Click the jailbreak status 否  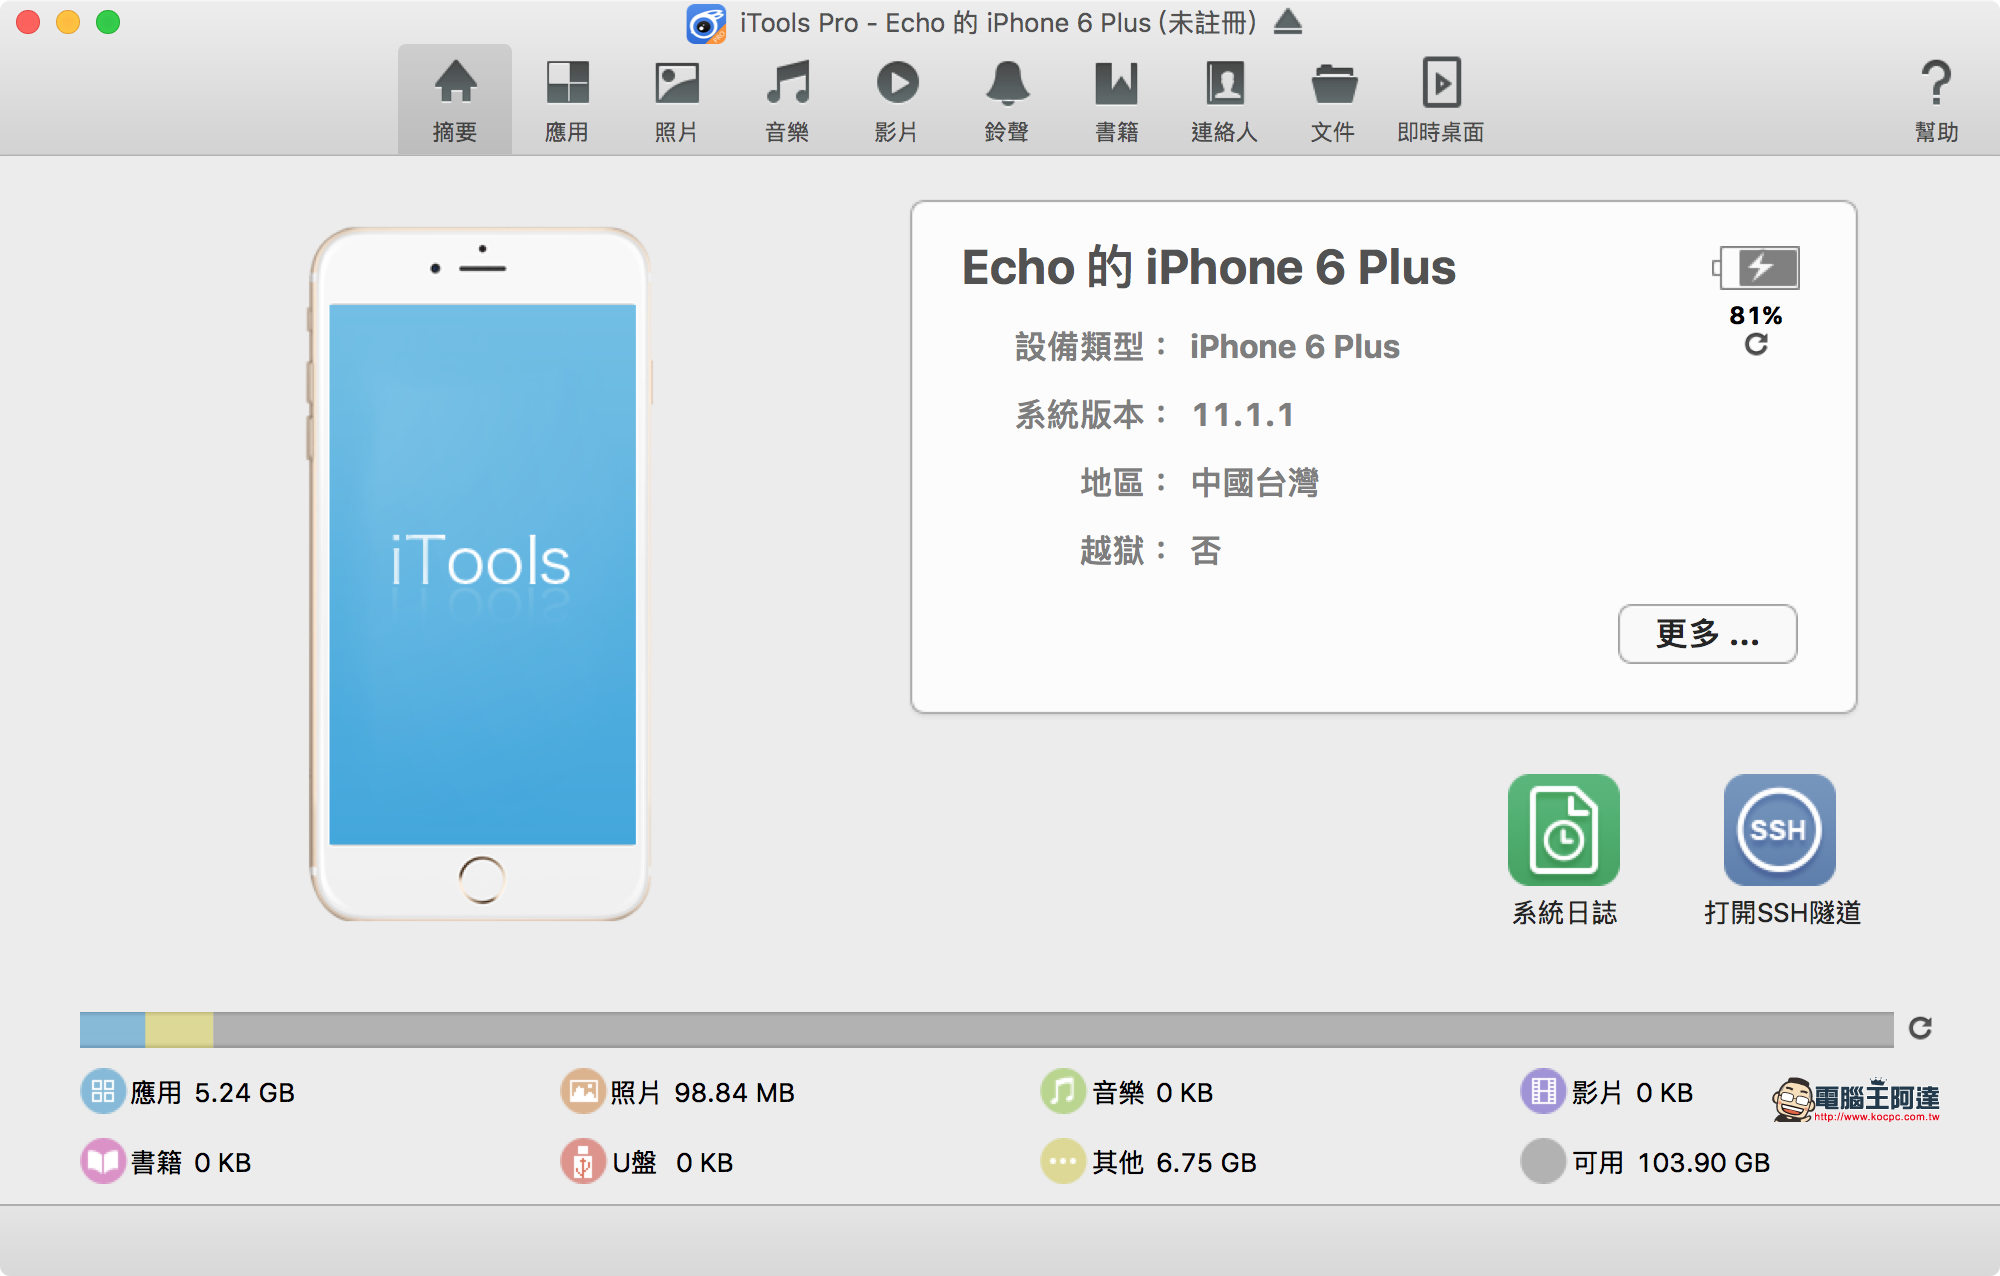tap(1206, 551)
